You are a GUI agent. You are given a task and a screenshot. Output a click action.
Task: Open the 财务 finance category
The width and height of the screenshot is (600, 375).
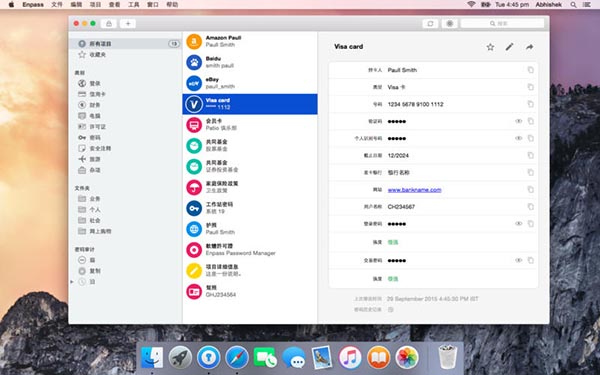[x=89, y=105]
